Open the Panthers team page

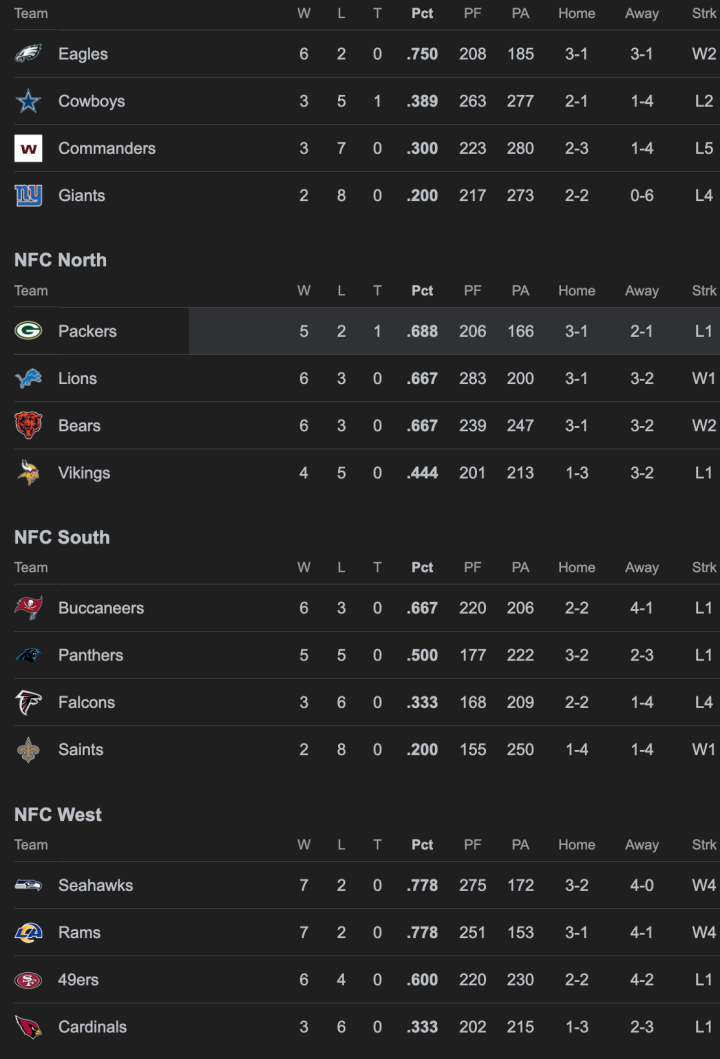coord(90,655)
